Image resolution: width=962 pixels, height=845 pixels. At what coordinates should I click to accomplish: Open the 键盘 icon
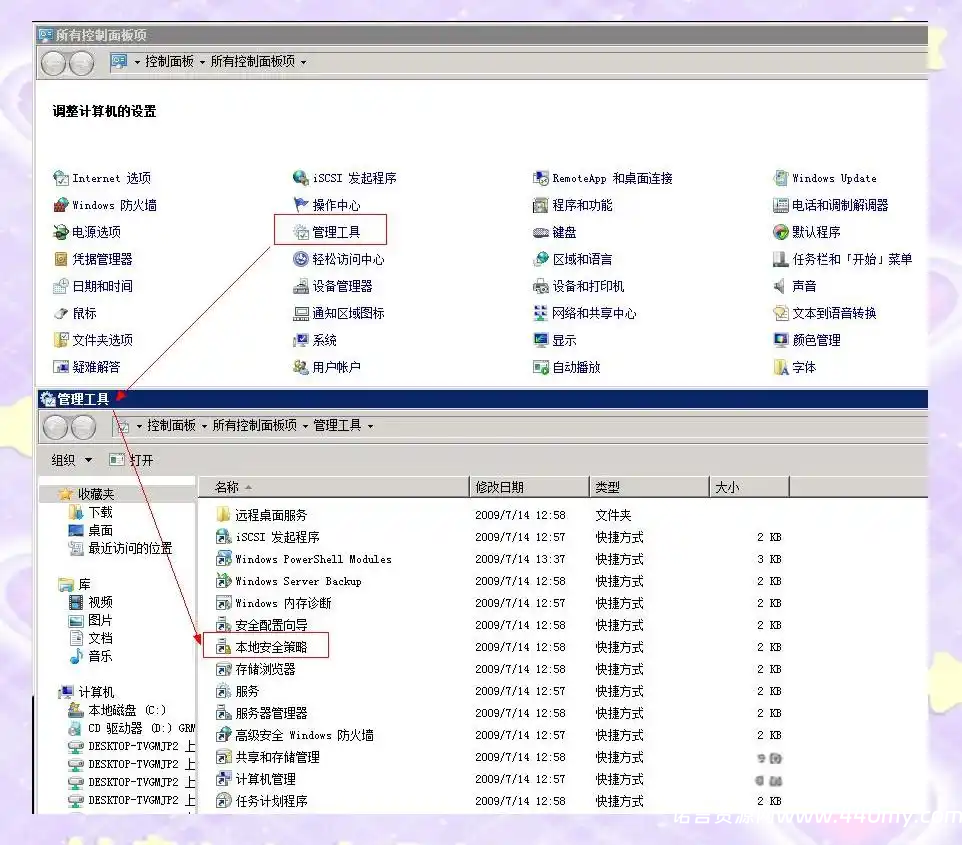pos(541,233)
